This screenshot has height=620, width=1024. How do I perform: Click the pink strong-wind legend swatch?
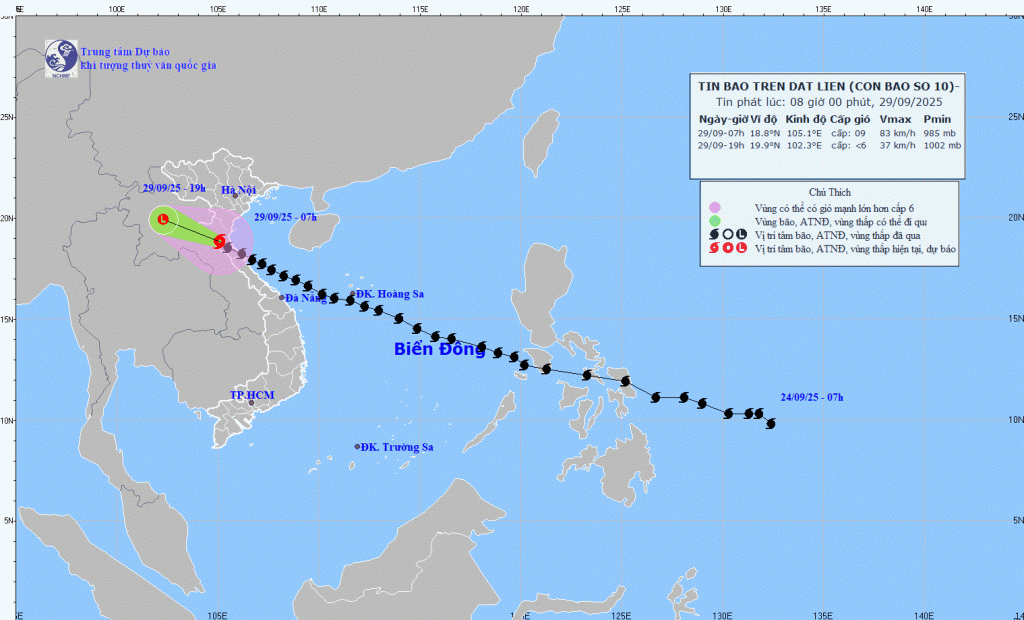(x=715, y=207)
